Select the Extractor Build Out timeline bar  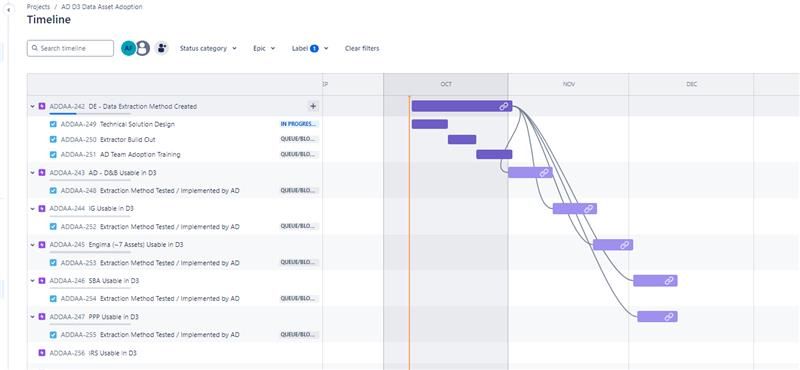coord(462,139)
